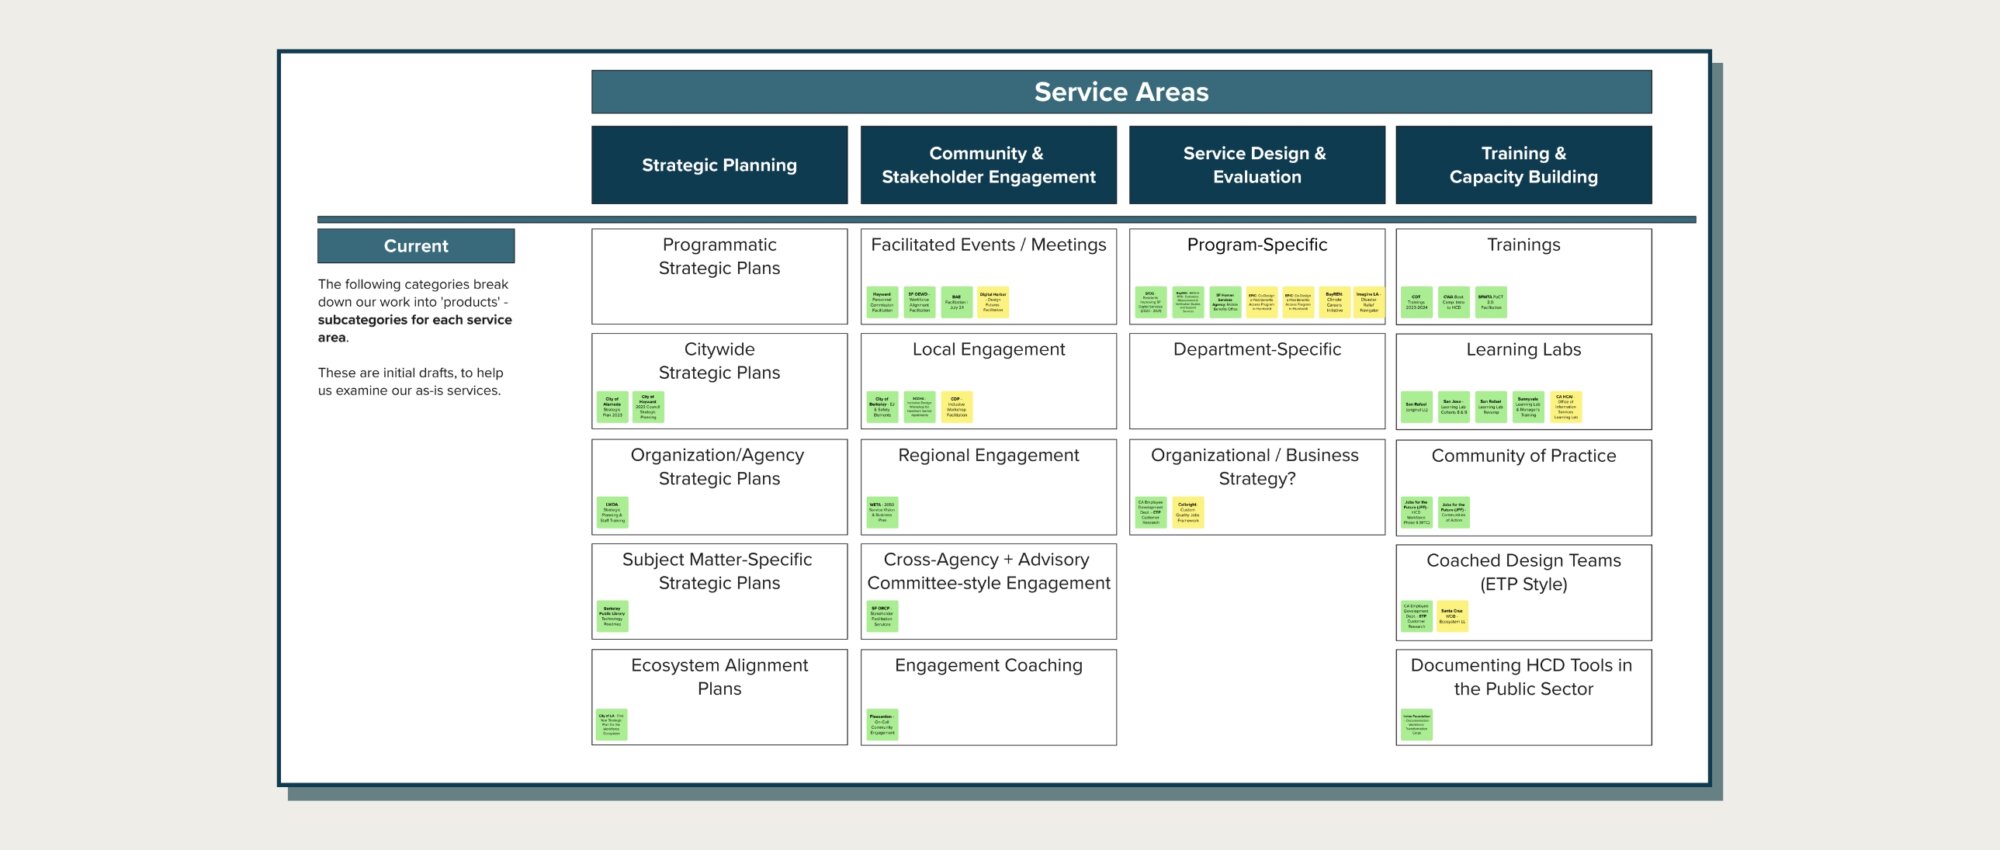Click the City of Hayward 2023 Council sticky note

648,407
